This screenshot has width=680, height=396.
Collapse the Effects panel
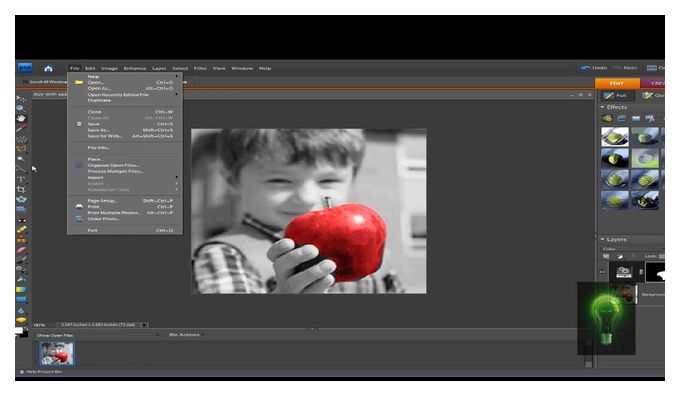tap(602, 107)
